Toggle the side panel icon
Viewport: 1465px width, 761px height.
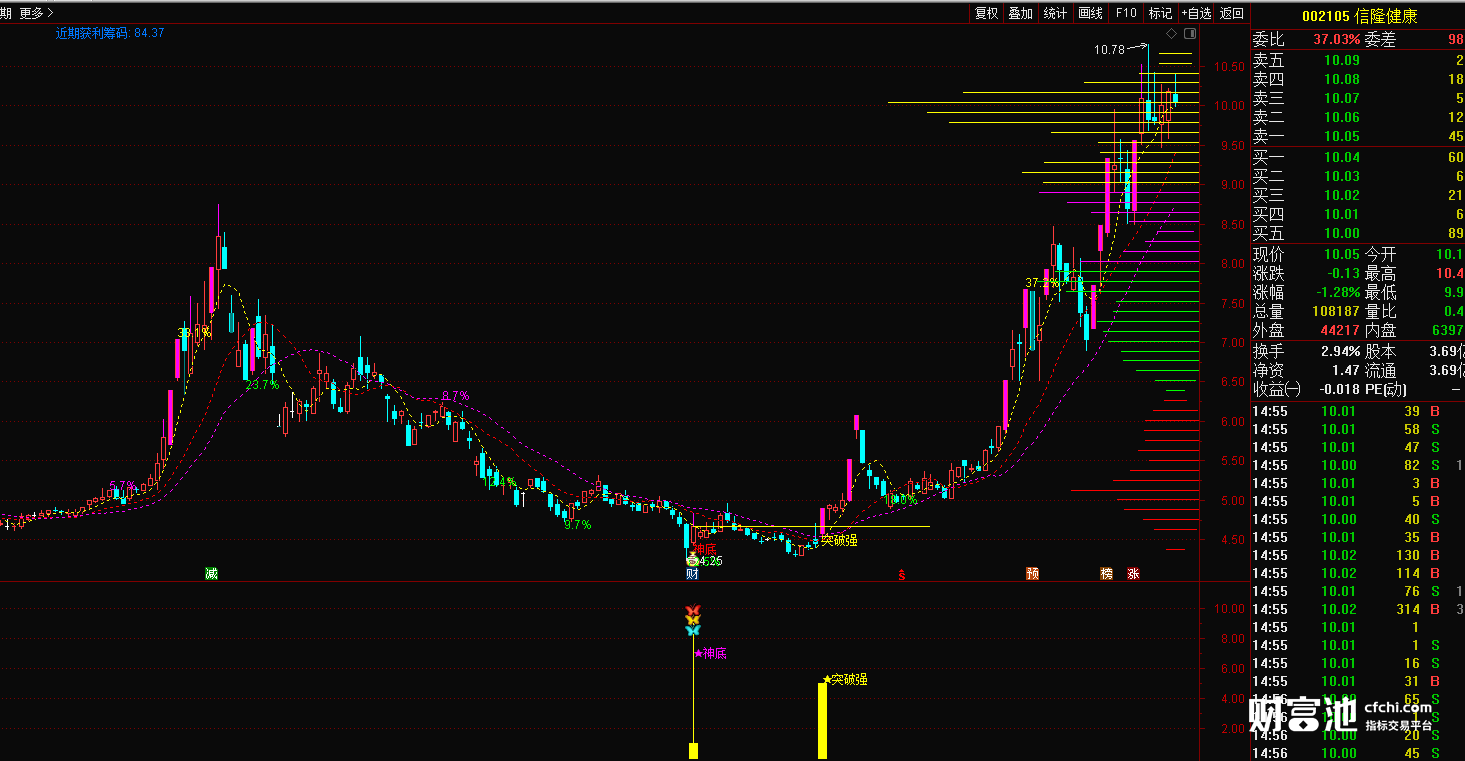tap(1188, 34)
